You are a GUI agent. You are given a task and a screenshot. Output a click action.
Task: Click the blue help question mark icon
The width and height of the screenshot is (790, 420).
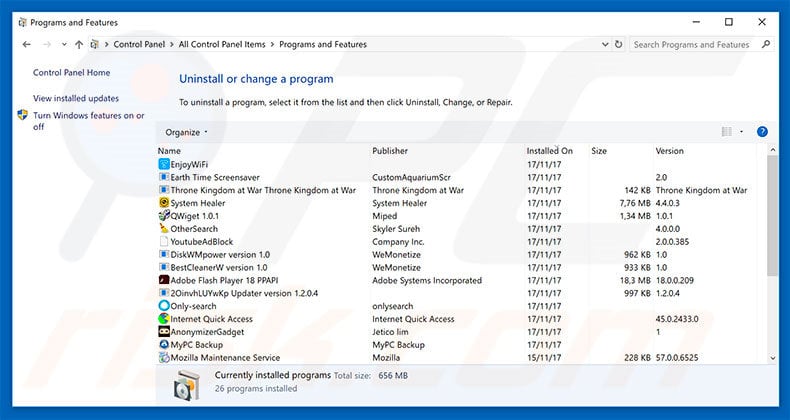tap(762, 132)
